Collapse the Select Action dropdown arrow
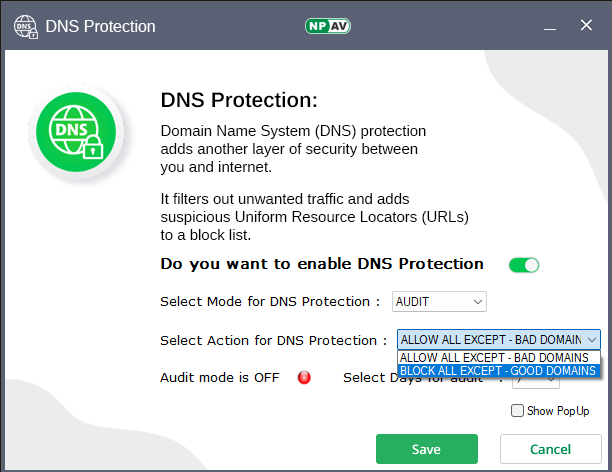612x472 pixels. click(x=592, y=340)
